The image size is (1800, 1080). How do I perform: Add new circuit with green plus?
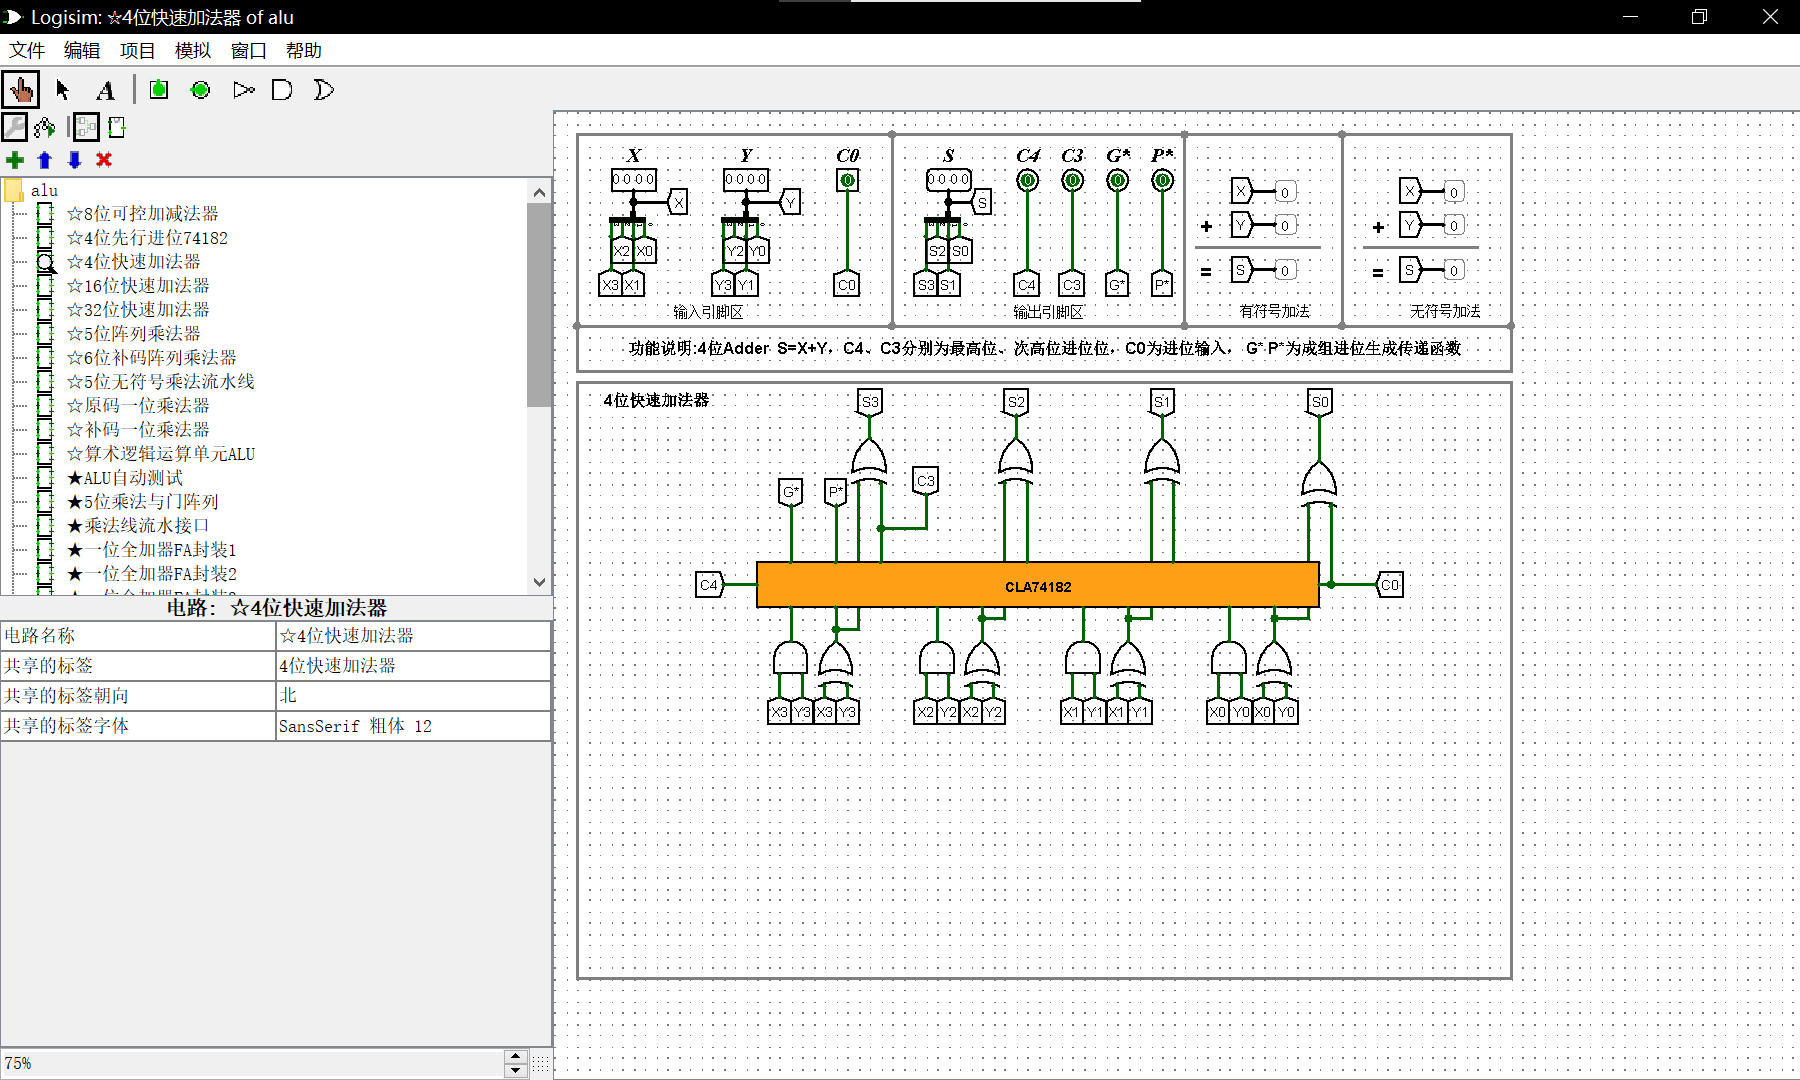(x=15, y=160)
